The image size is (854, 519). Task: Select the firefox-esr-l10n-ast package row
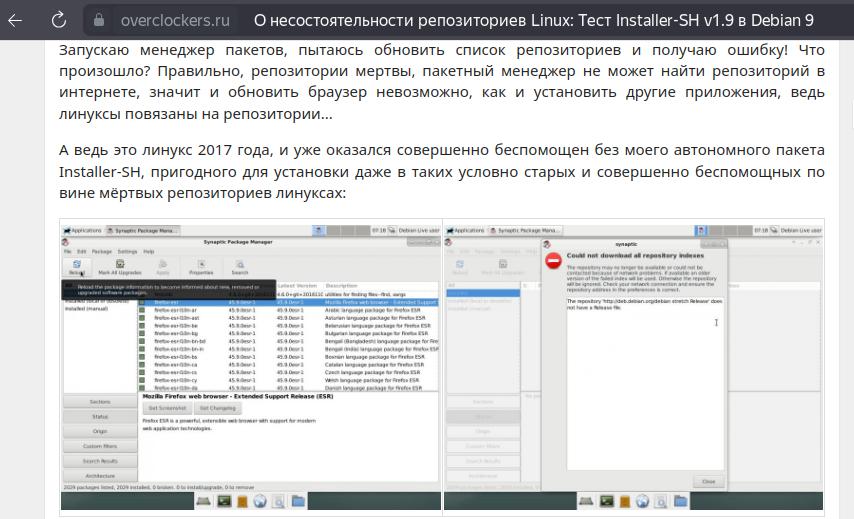288,317
